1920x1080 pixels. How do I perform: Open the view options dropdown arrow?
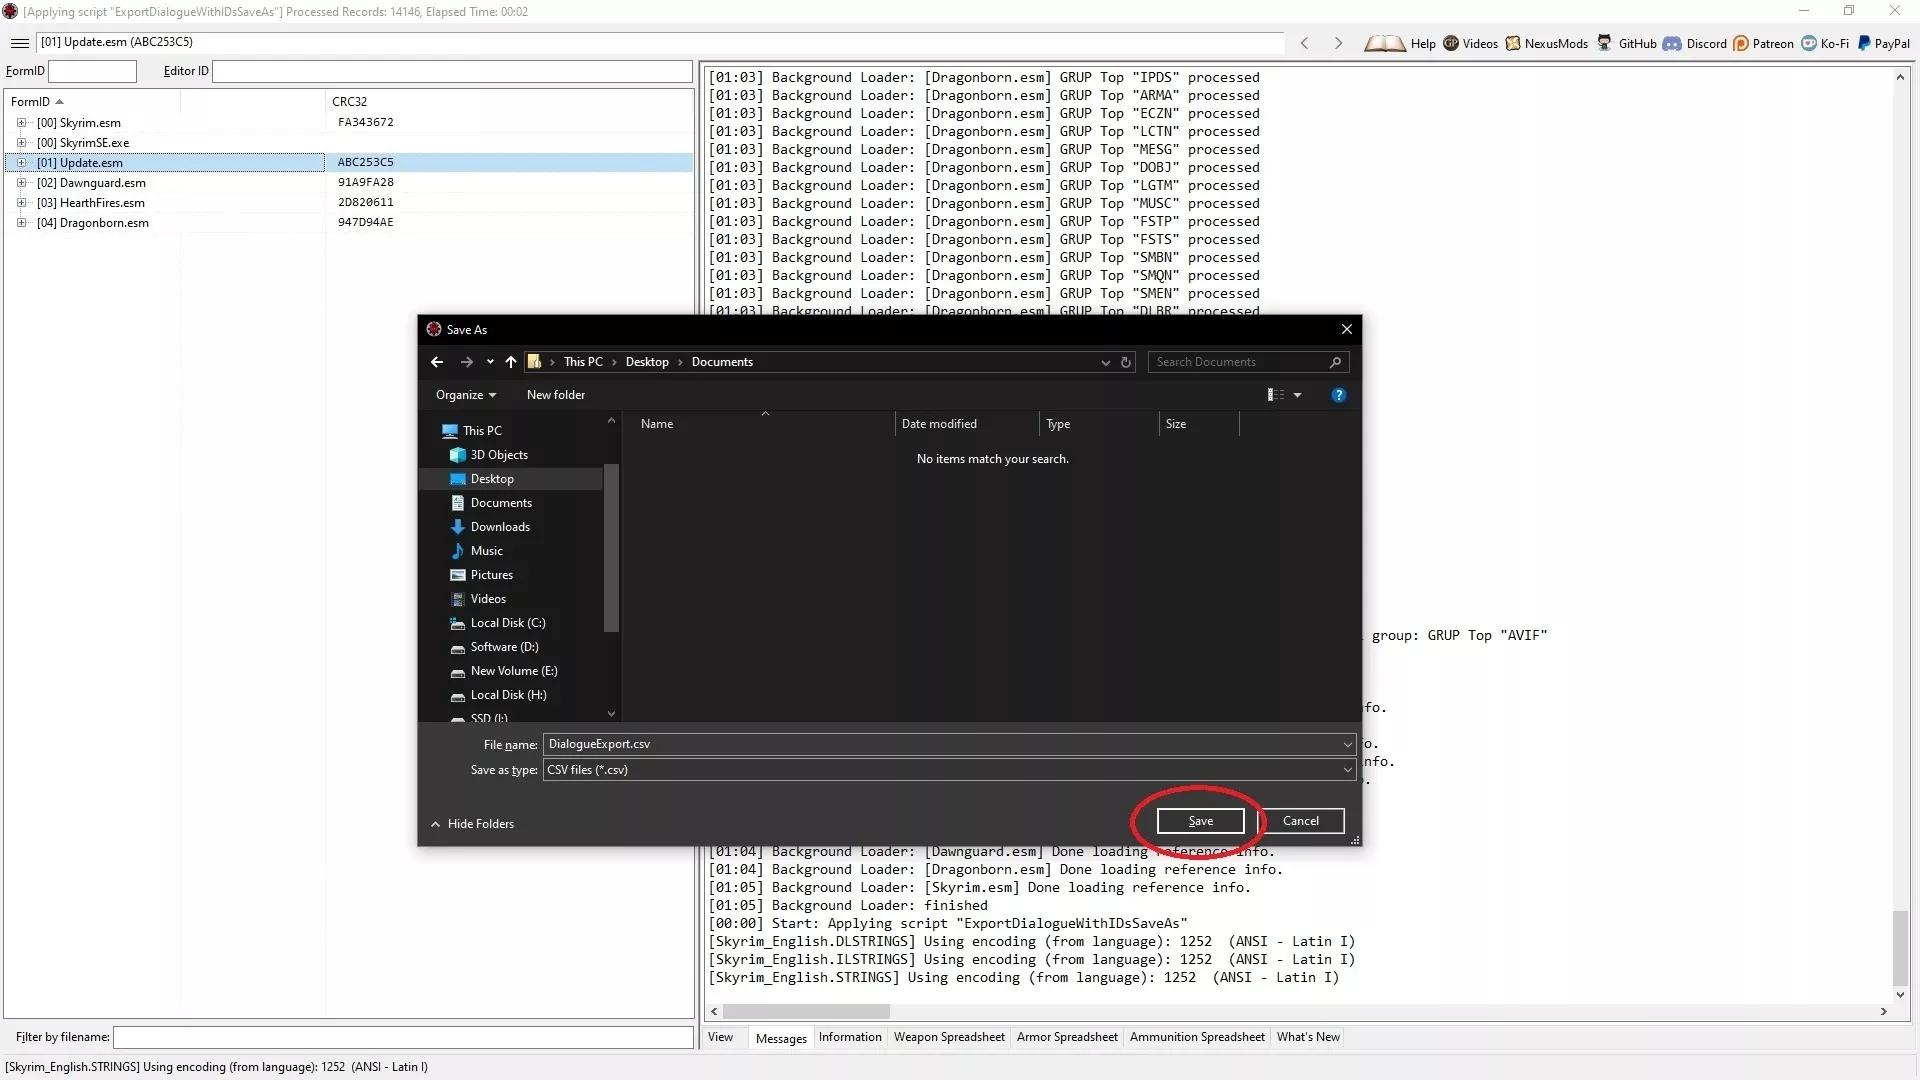click(x=1298, y=395)
